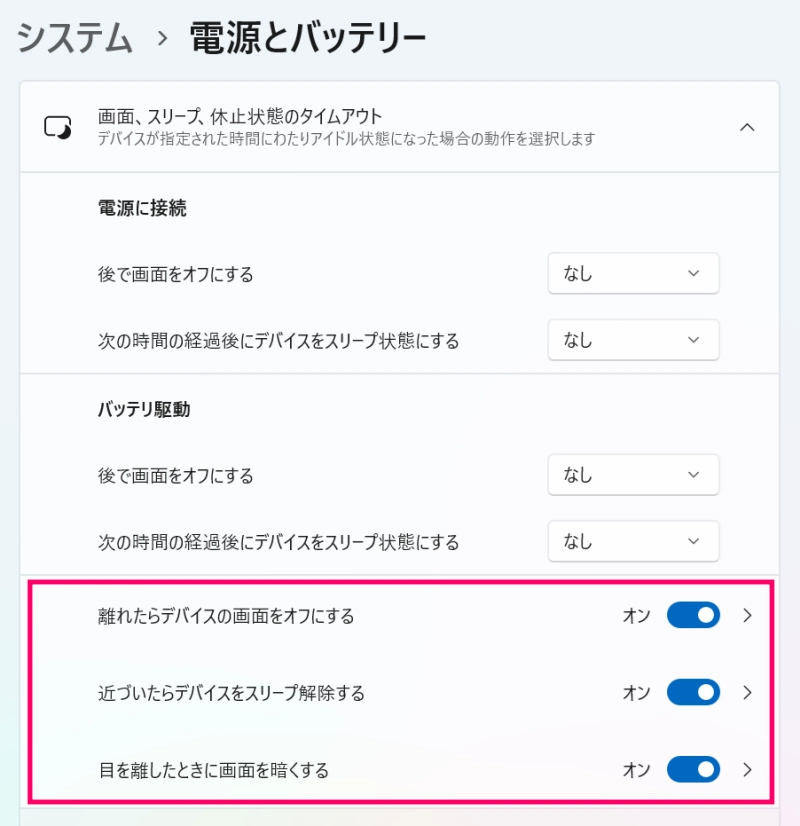Turn off 離れたらデバイスの画面をオフにする
Viewport: 800px width, 826px height.
693,615
